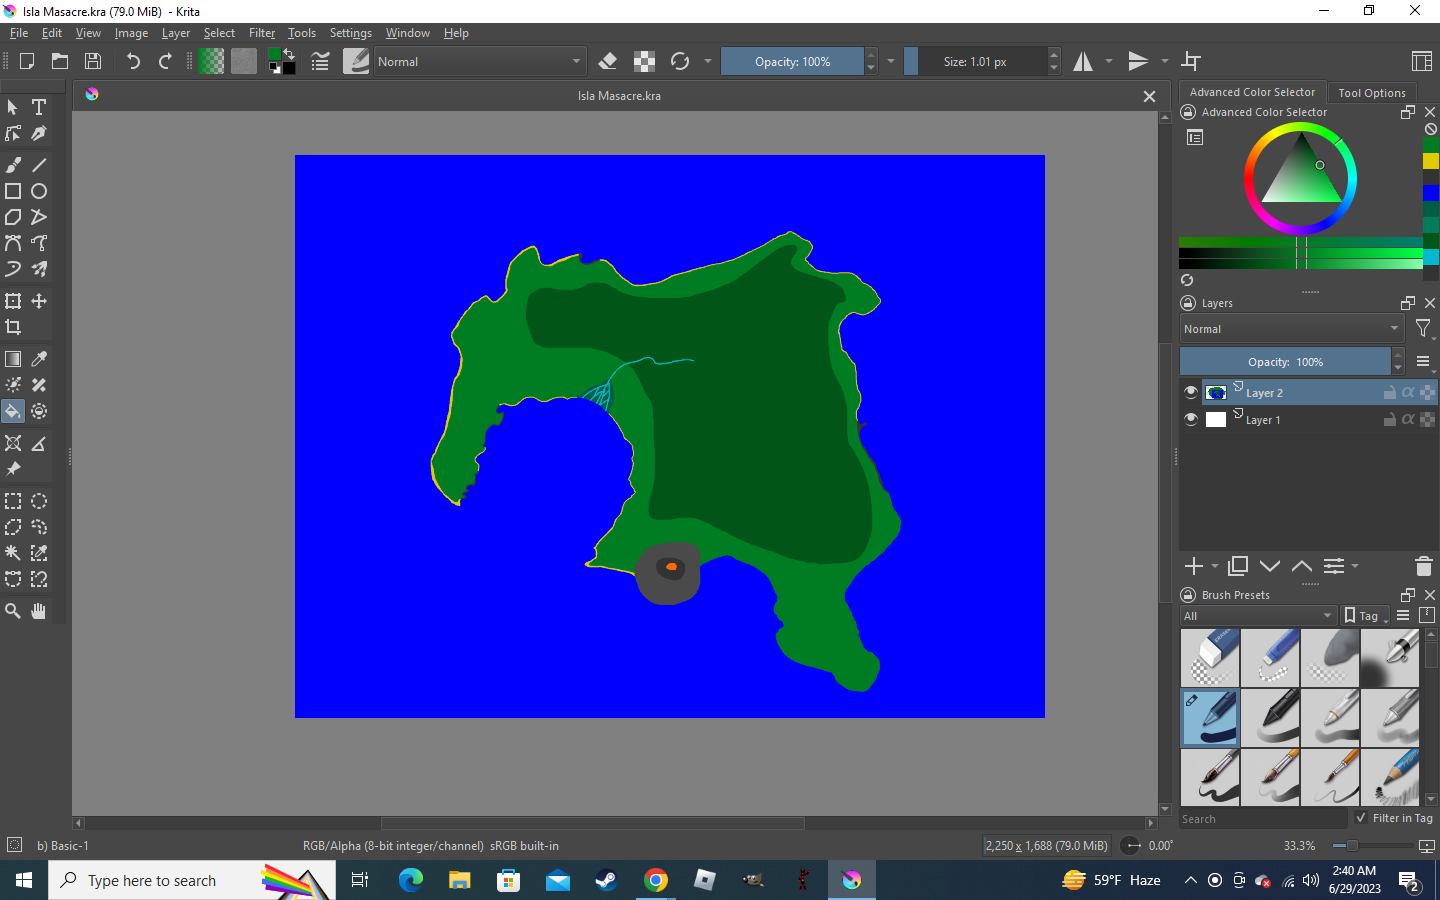Select the Freehand Brush tool
The width and height of the screenshot is (1440, 900).
(13, 165)
